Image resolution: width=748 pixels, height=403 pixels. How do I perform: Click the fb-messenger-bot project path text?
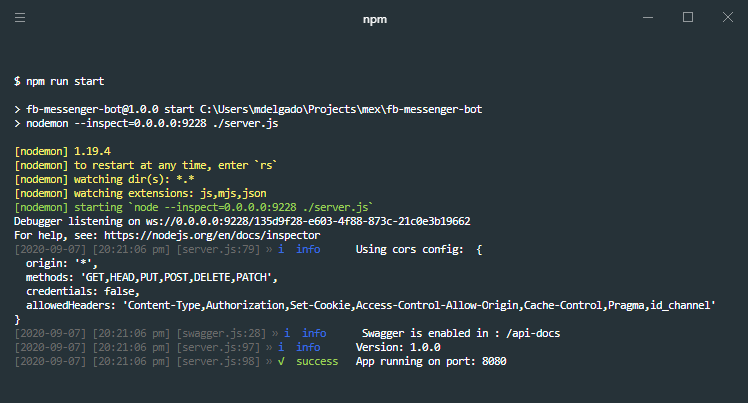click(x=341, y=109)
